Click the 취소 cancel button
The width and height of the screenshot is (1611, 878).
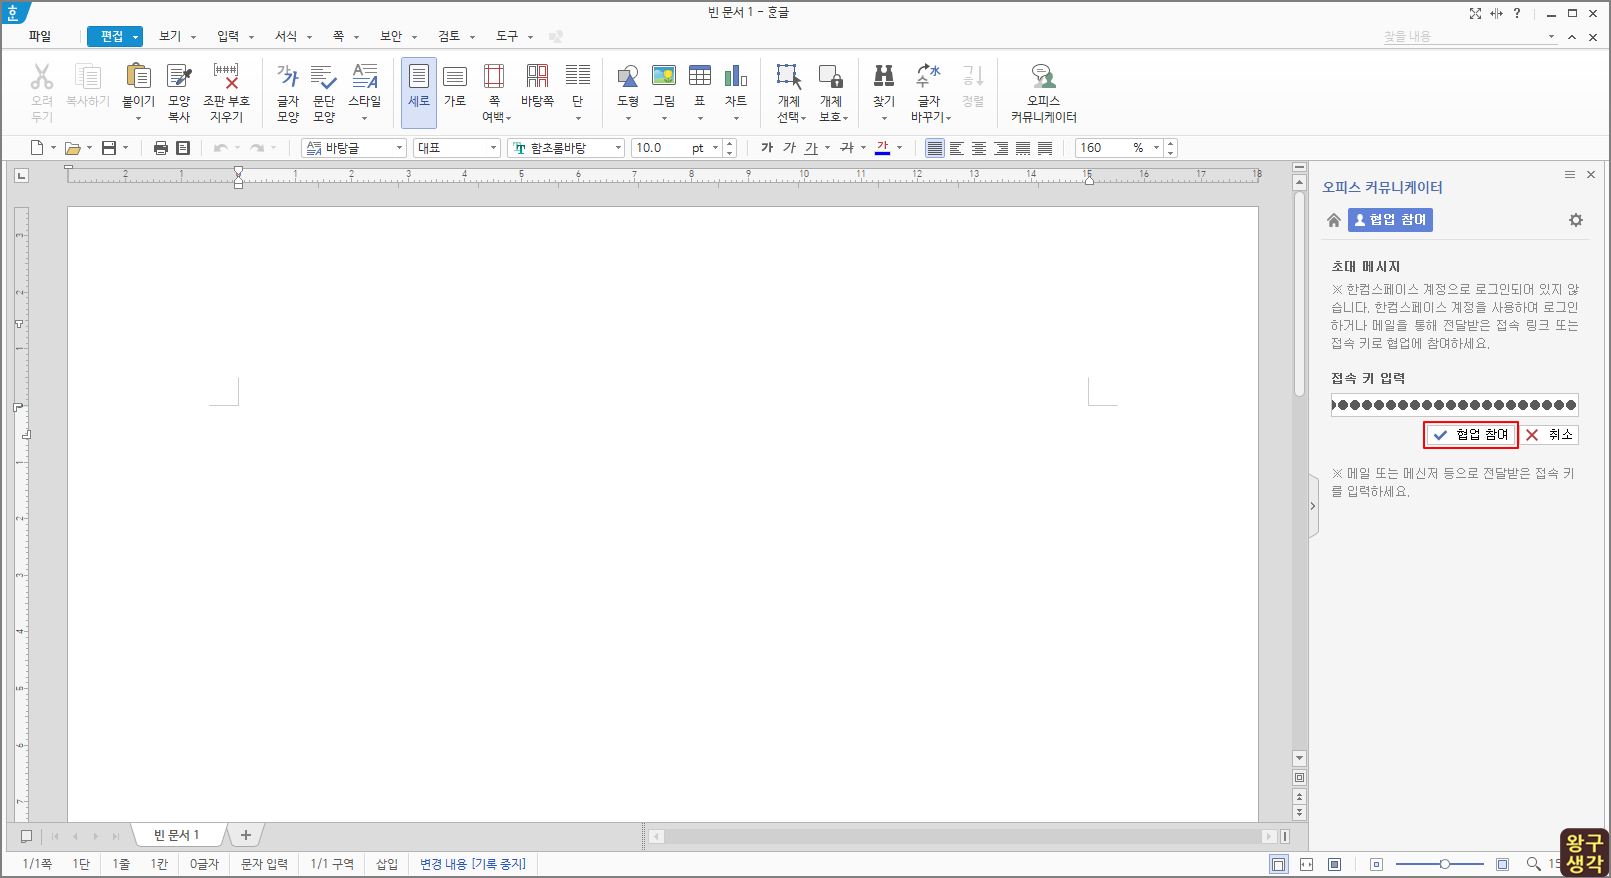[x=1550, y=435]
